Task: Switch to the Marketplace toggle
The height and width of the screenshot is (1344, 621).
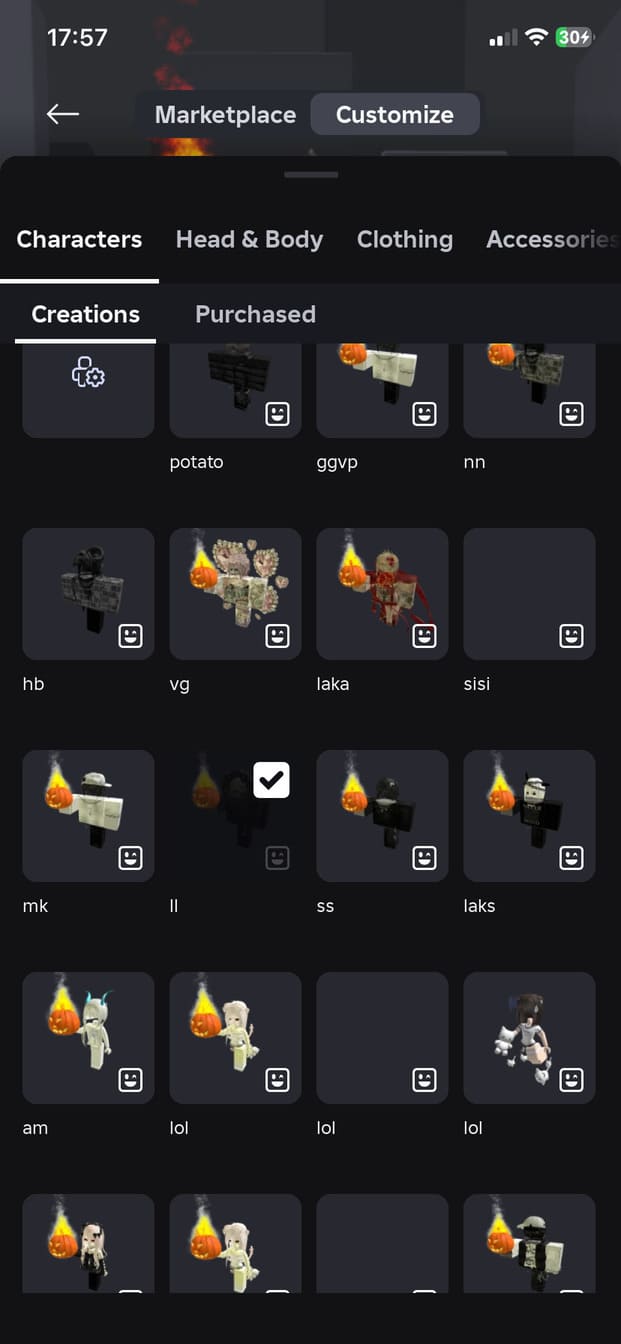Action: [225, 115]
